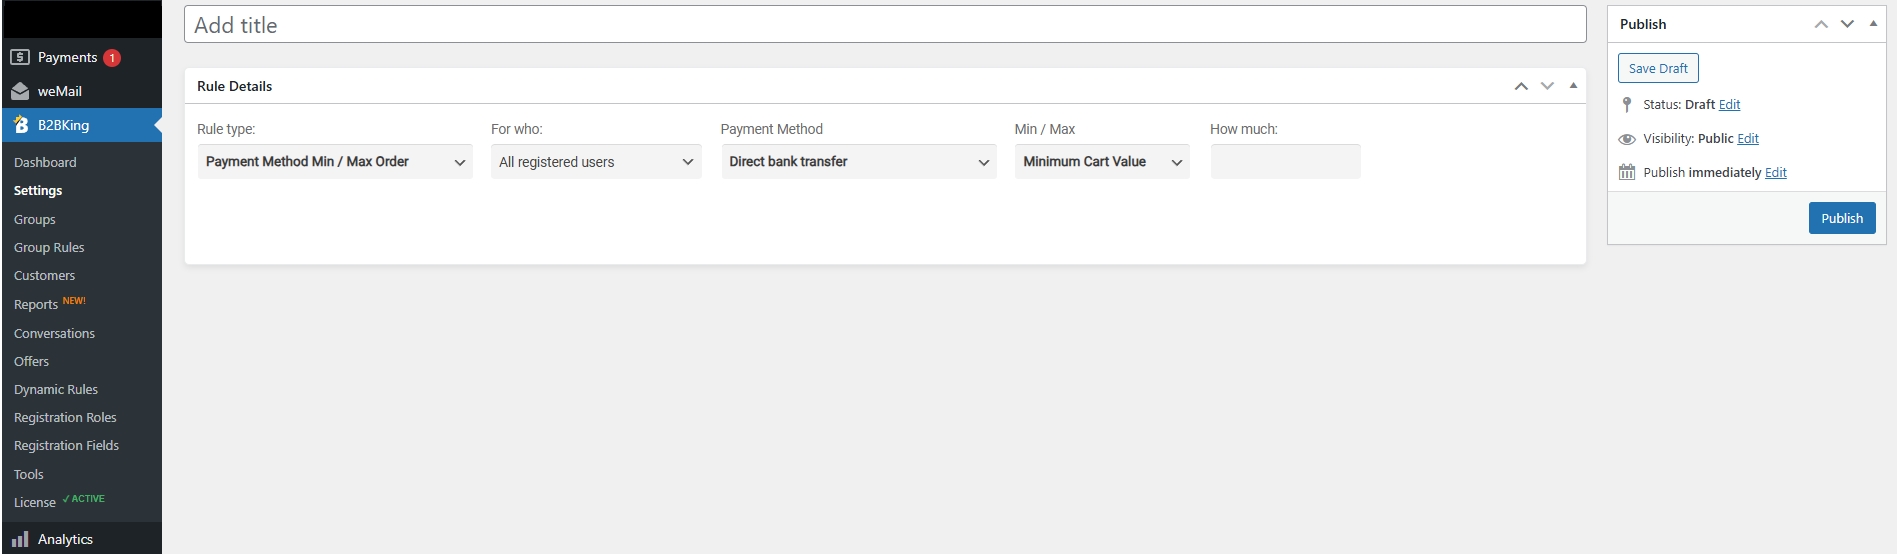This screenshot has height=554, width=1897.
Task: Open Dynamic Rules in sidebar menu
Action: coord(56,390)
